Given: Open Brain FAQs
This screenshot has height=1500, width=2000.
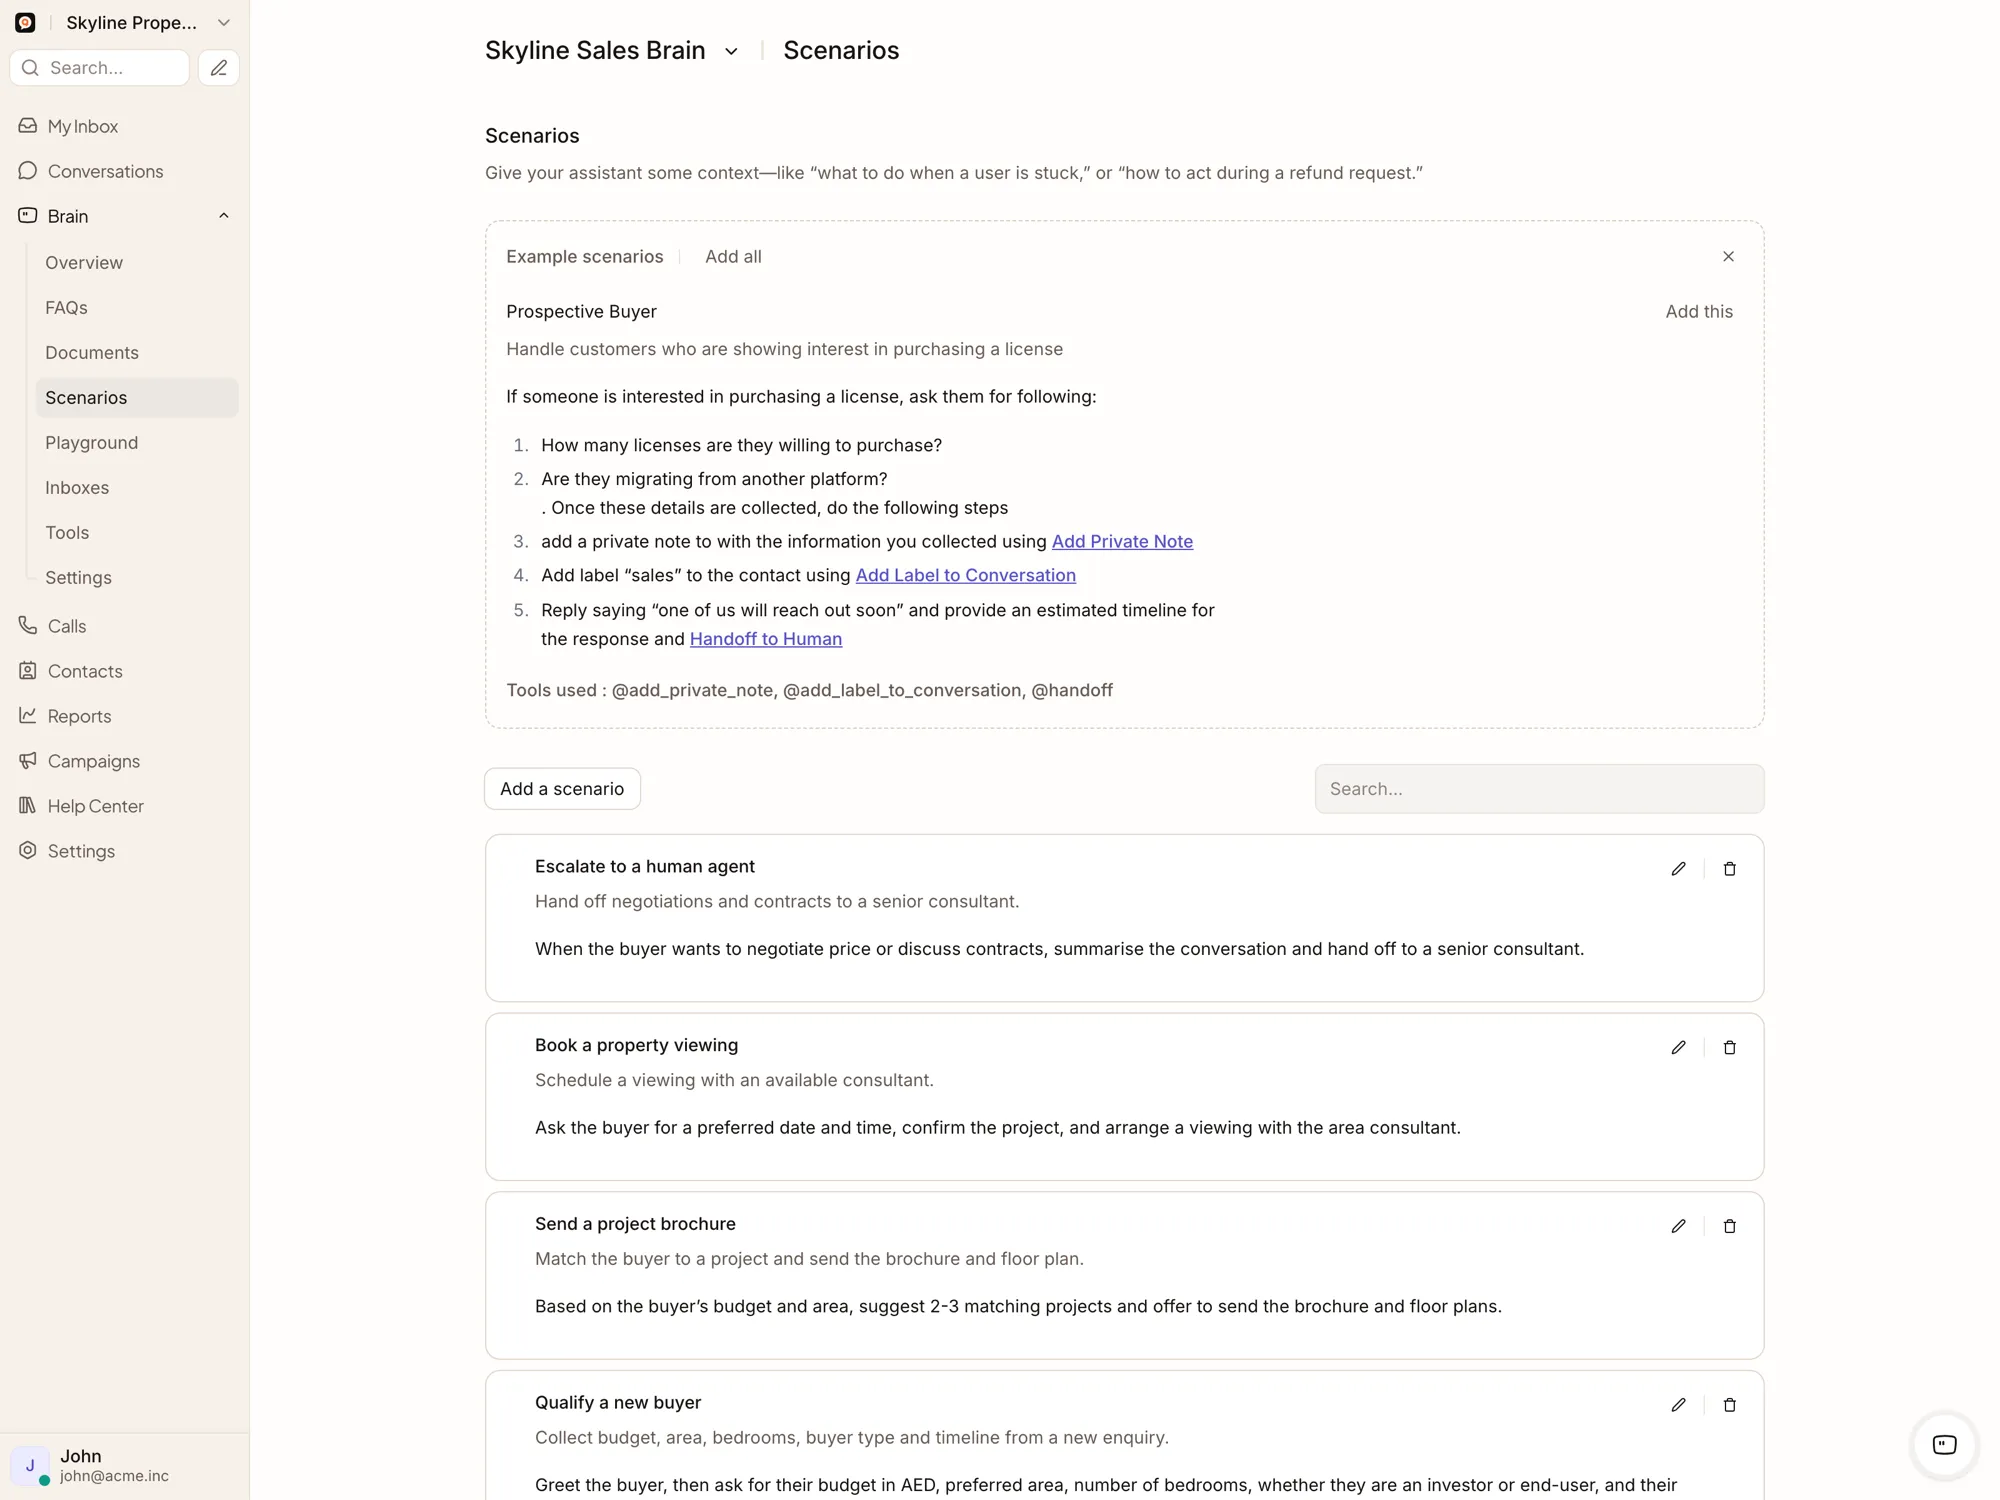Looking at the screenshot, I should pyautogui.click(x=66, y=307).
